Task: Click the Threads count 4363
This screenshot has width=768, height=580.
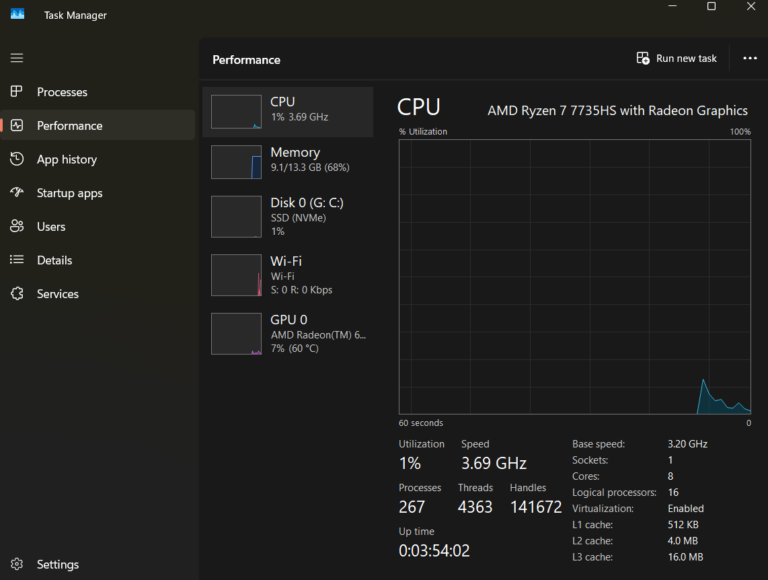Action: tap(475, 507)
